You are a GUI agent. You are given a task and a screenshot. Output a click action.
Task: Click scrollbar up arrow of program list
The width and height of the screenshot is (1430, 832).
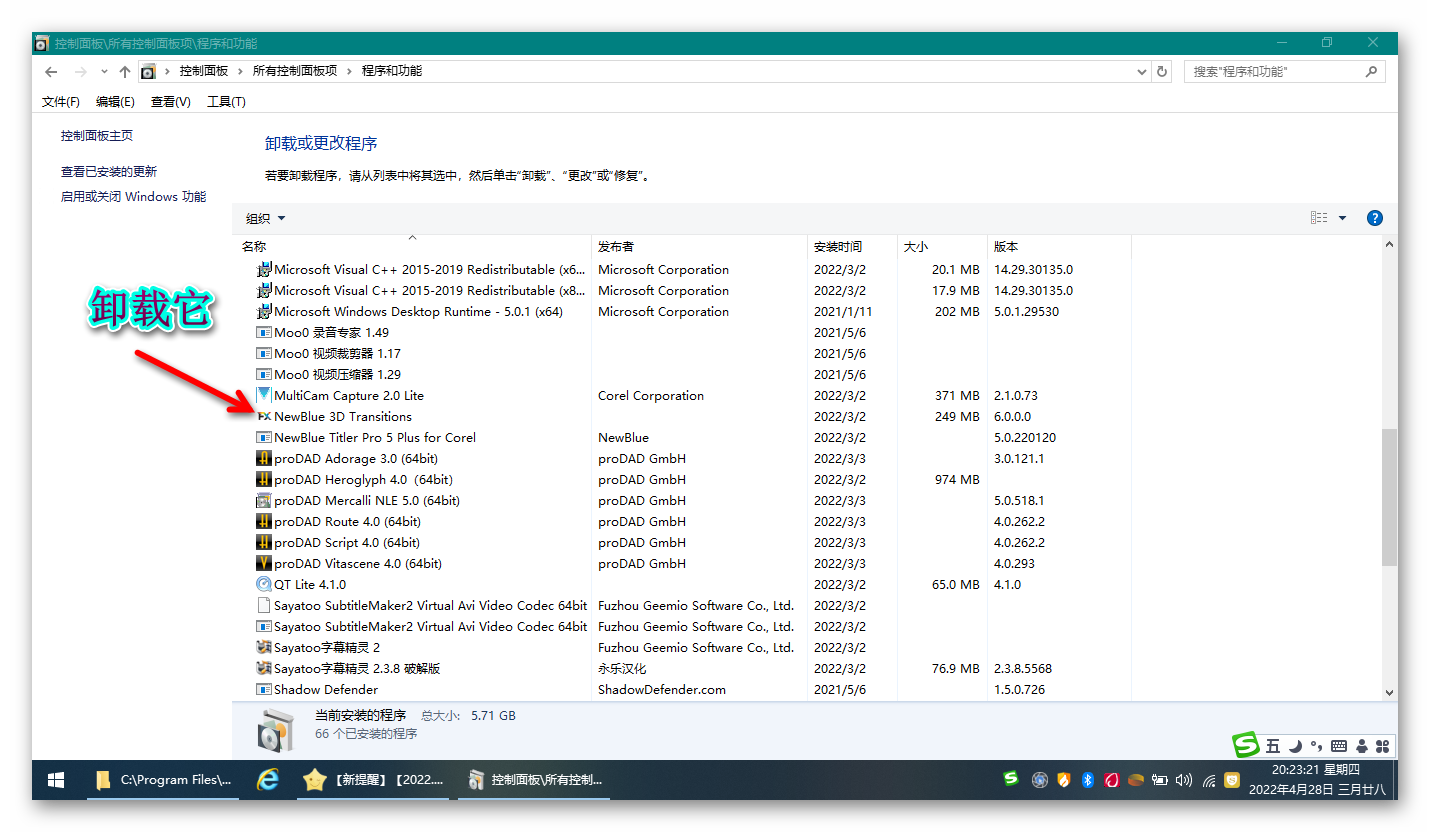point(1389,244)
